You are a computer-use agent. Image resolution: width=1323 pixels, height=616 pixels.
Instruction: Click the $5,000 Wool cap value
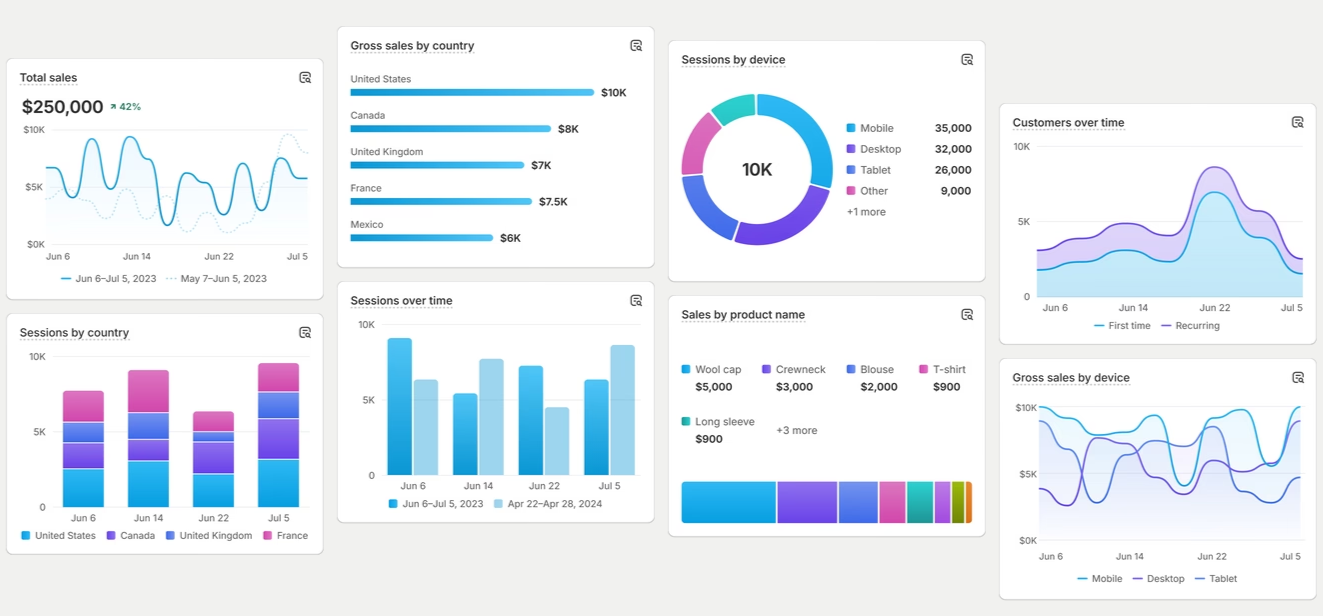click(714, 387)
